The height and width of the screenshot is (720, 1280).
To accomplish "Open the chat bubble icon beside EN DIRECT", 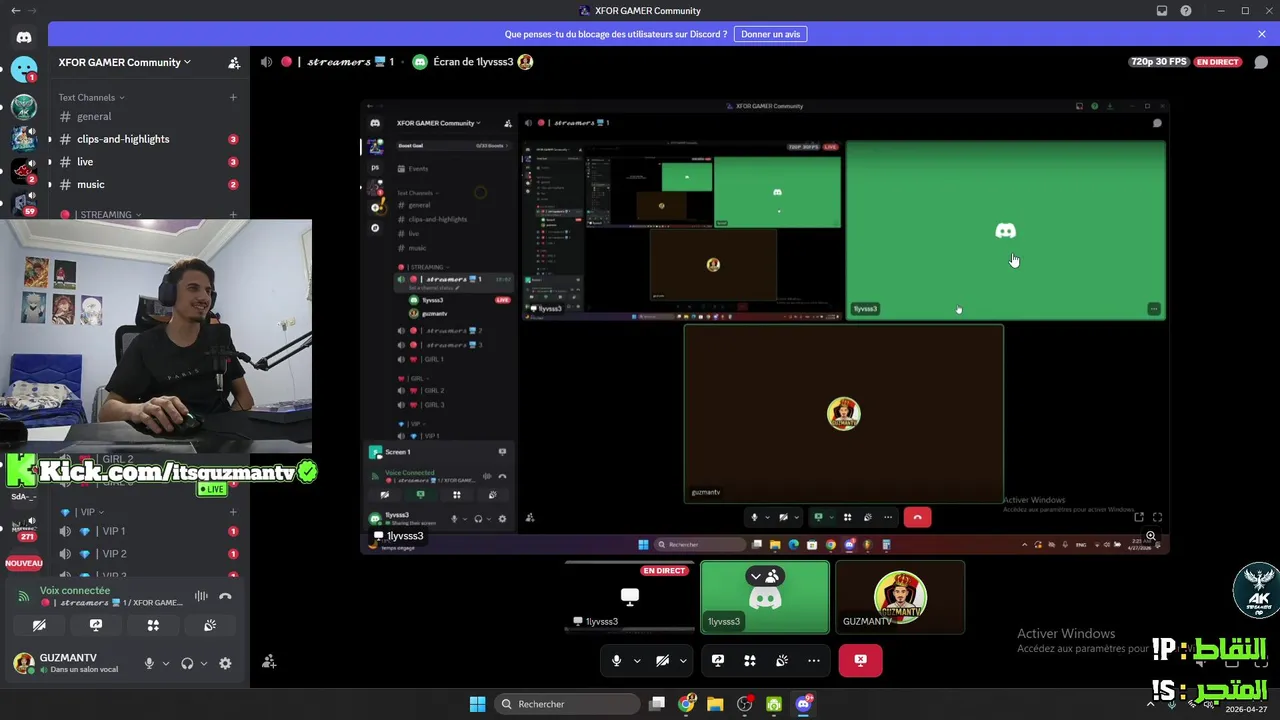I will [x=1261, y=62].
